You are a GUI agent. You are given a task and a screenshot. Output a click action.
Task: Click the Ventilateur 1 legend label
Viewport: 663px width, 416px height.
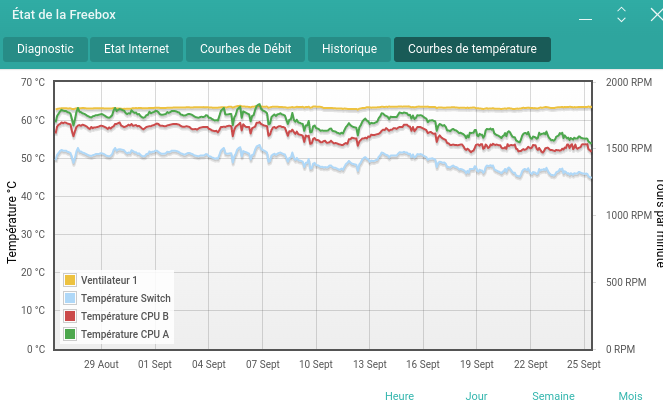109,280
